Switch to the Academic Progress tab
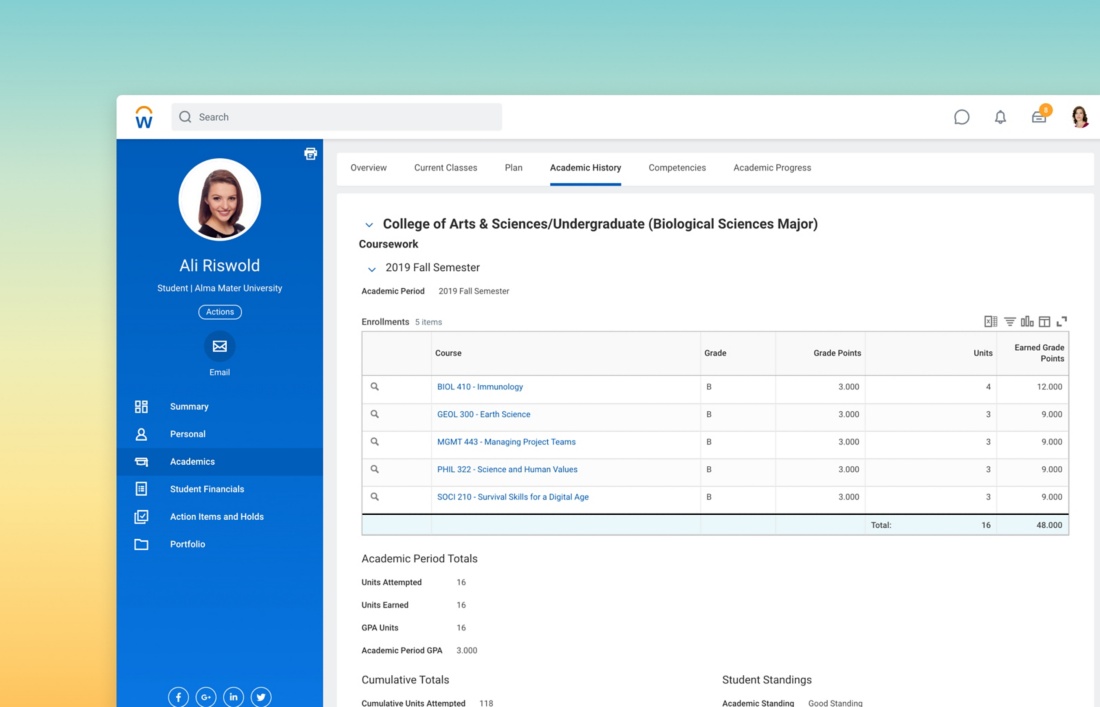This screenshot has height=707, width=1100. click(x=772, y=168)
